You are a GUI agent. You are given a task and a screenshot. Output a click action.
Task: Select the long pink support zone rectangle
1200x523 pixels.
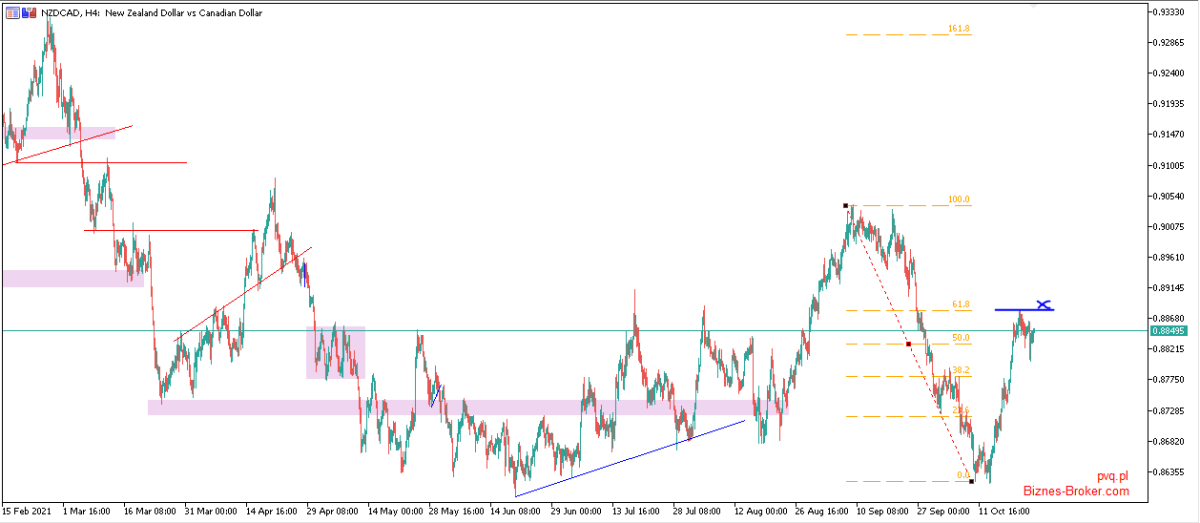(468, 407)
